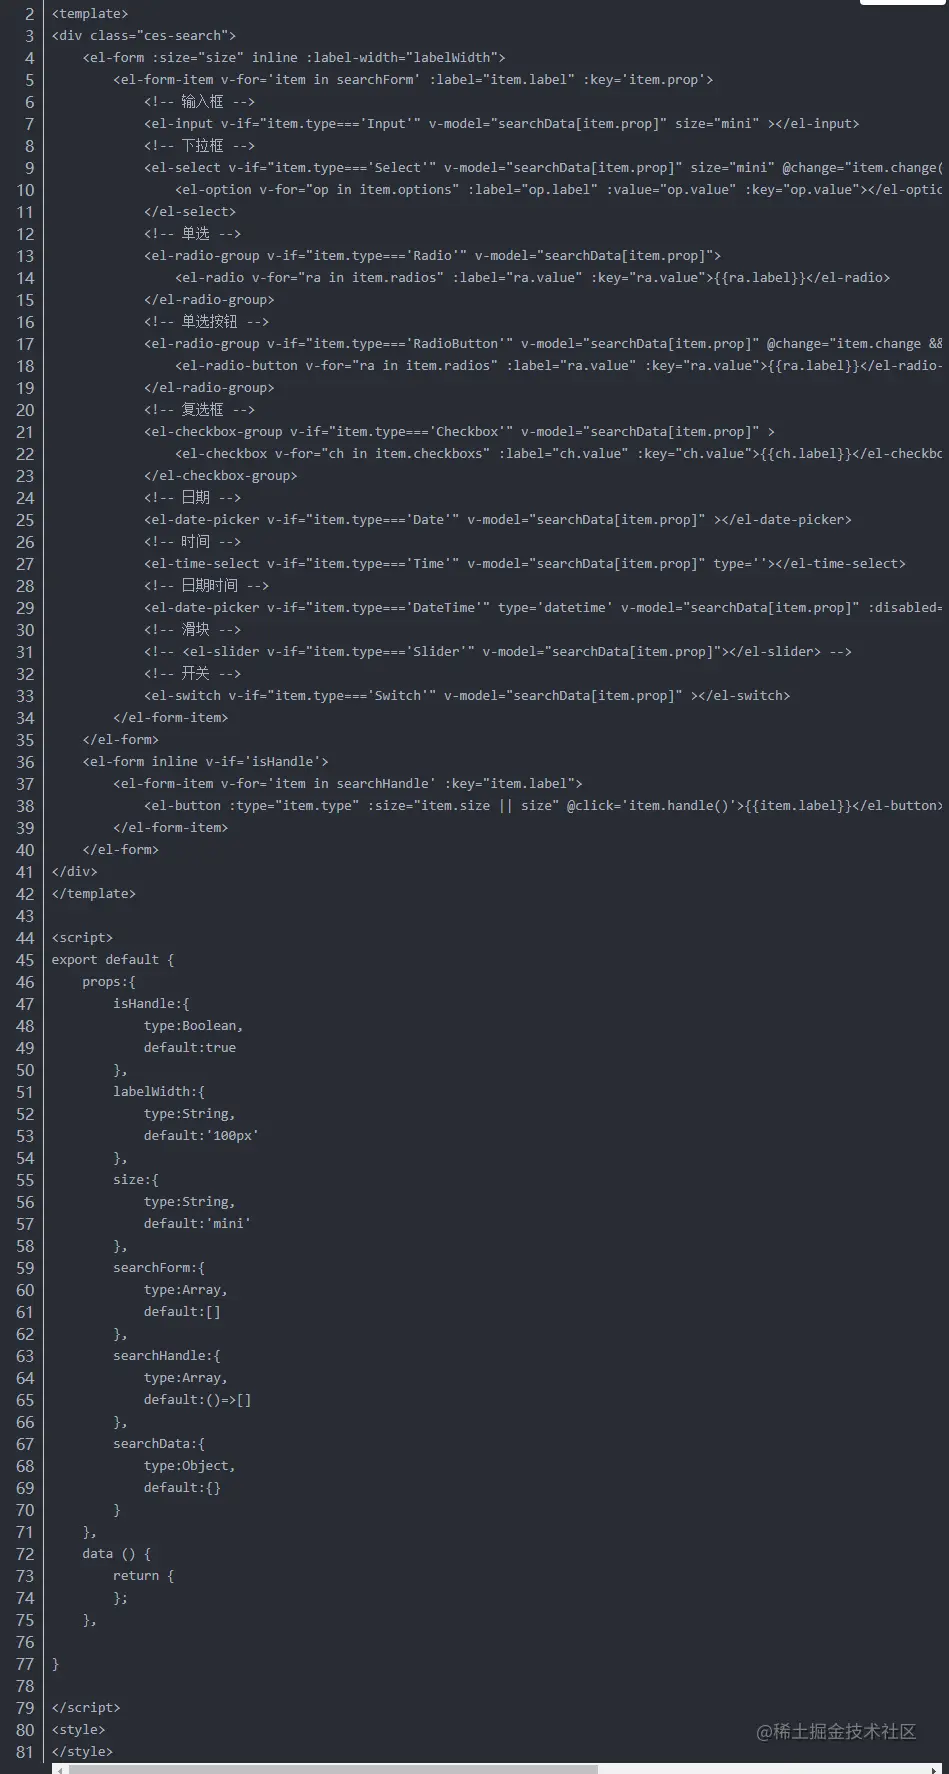The height and width of the screenshot is (1774, 949).
Task: Click the "export default {" line
Action: 113,960
